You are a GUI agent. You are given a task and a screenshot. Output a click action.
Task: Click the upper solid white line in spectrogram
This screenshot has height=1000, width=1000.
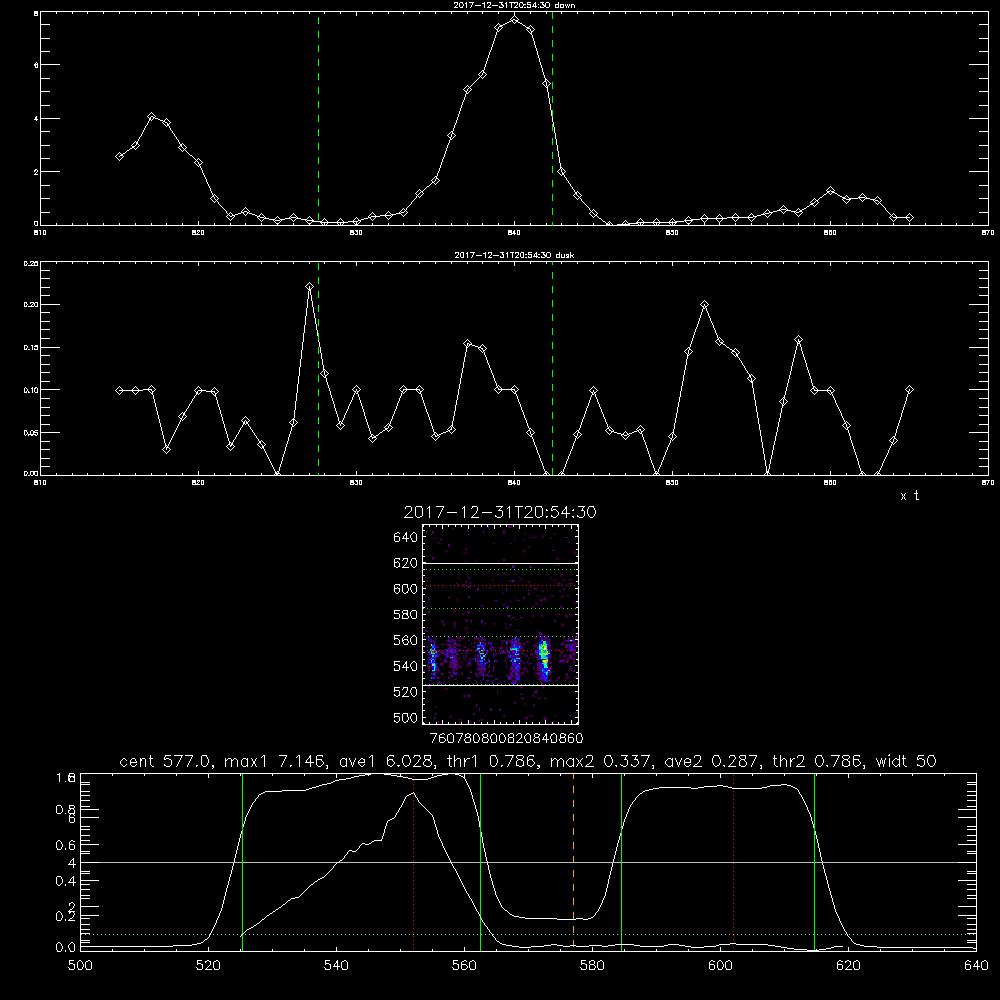tap(501, 564)
